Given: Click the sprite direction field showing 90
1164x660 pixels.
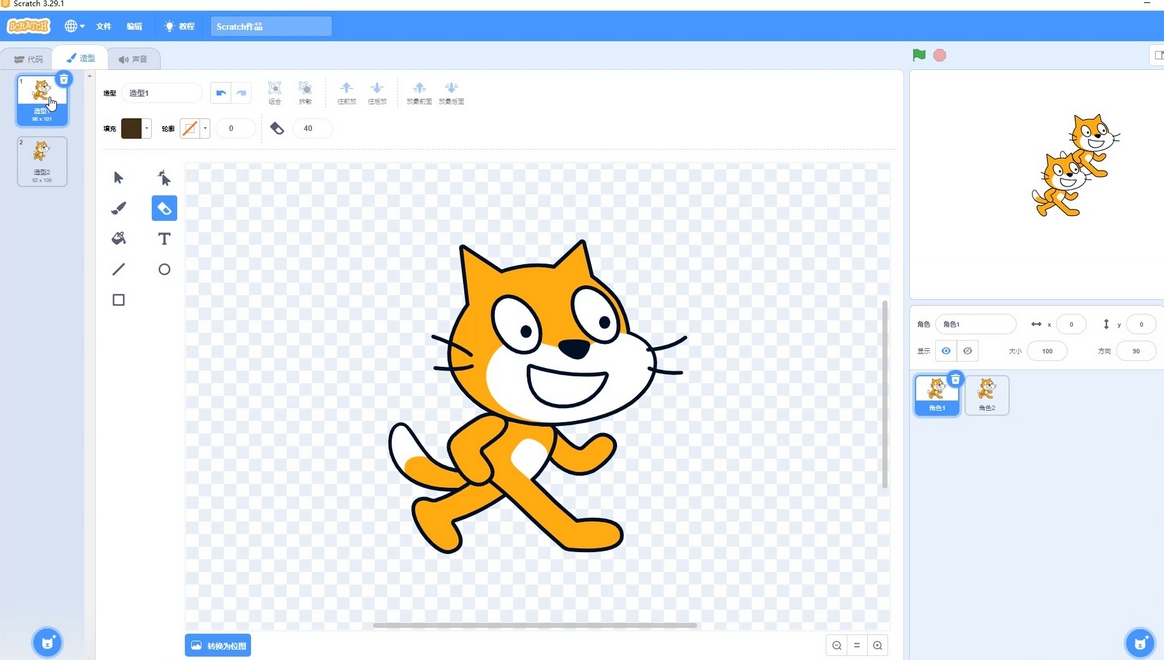Looking at the screenshot, I should pyautogui.click(x=1137, y=351).
